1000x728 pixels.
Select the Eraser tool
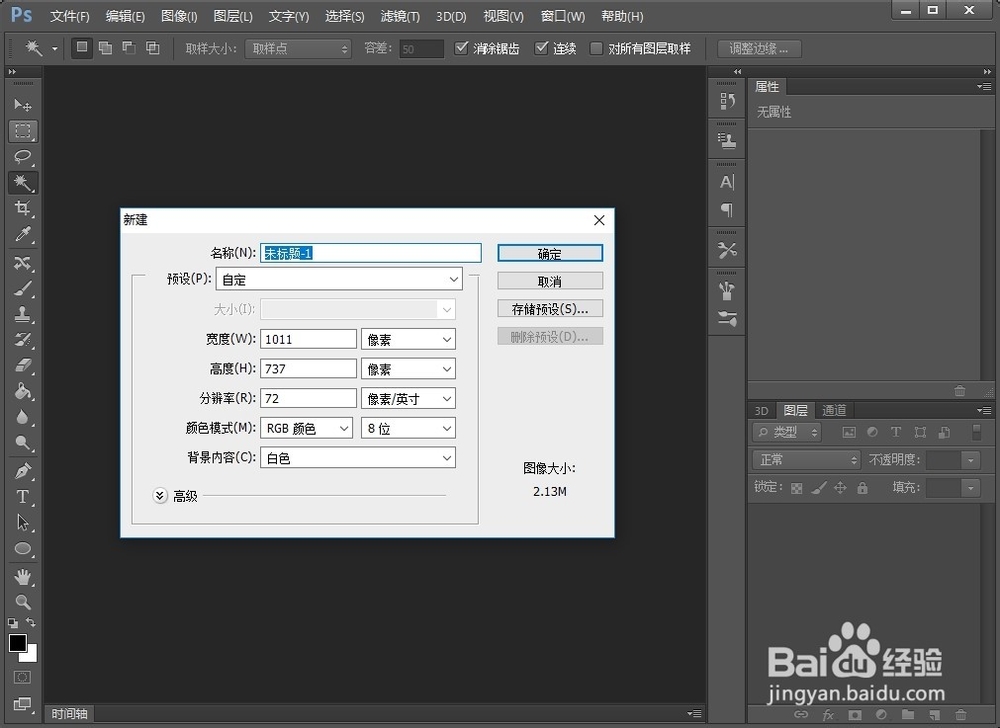click(23, 365)
